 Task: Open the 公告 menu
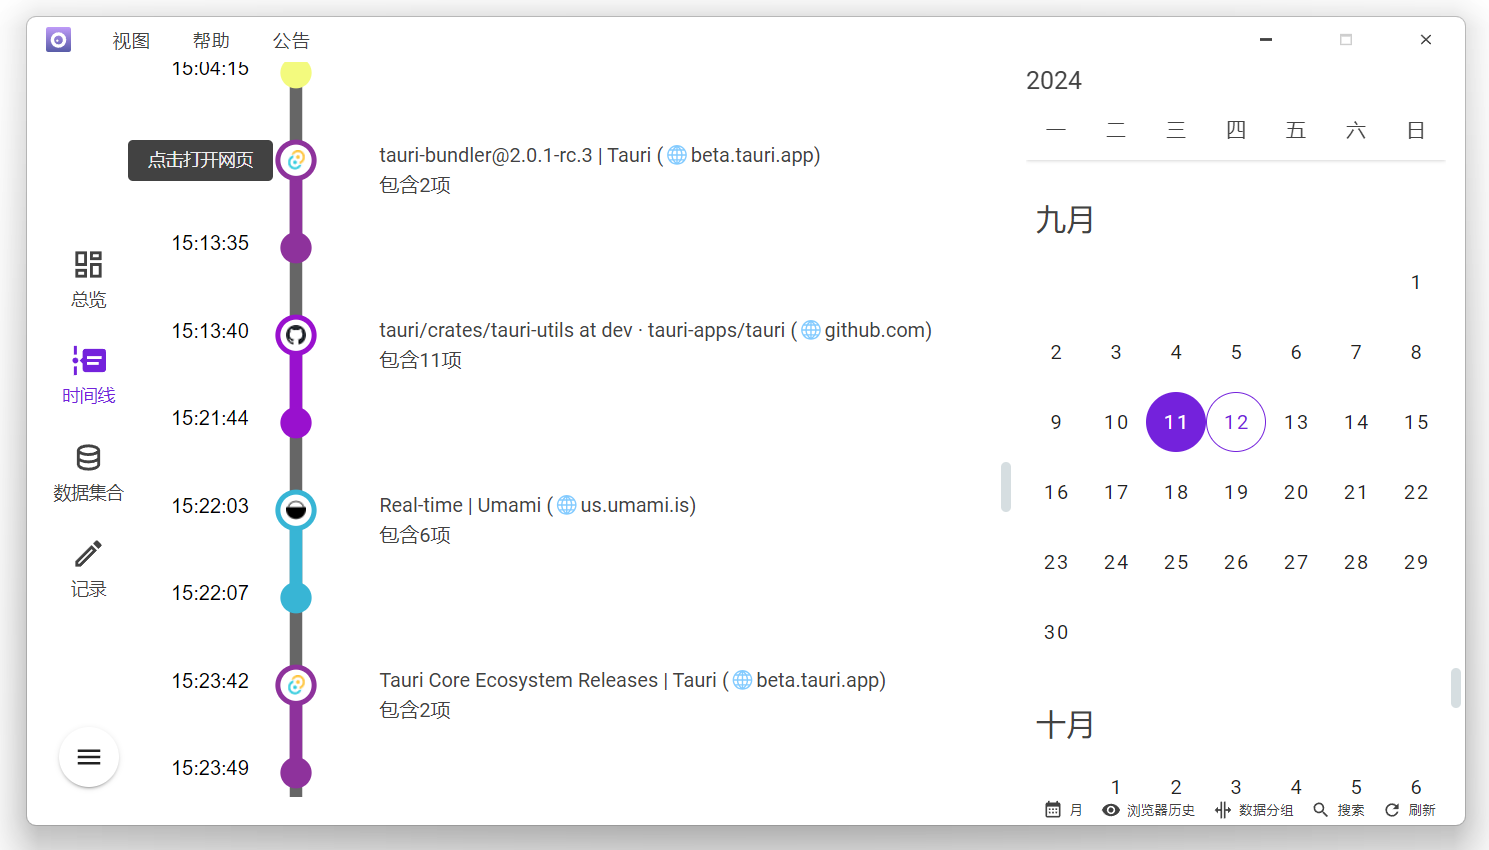(x=291, y=41)
